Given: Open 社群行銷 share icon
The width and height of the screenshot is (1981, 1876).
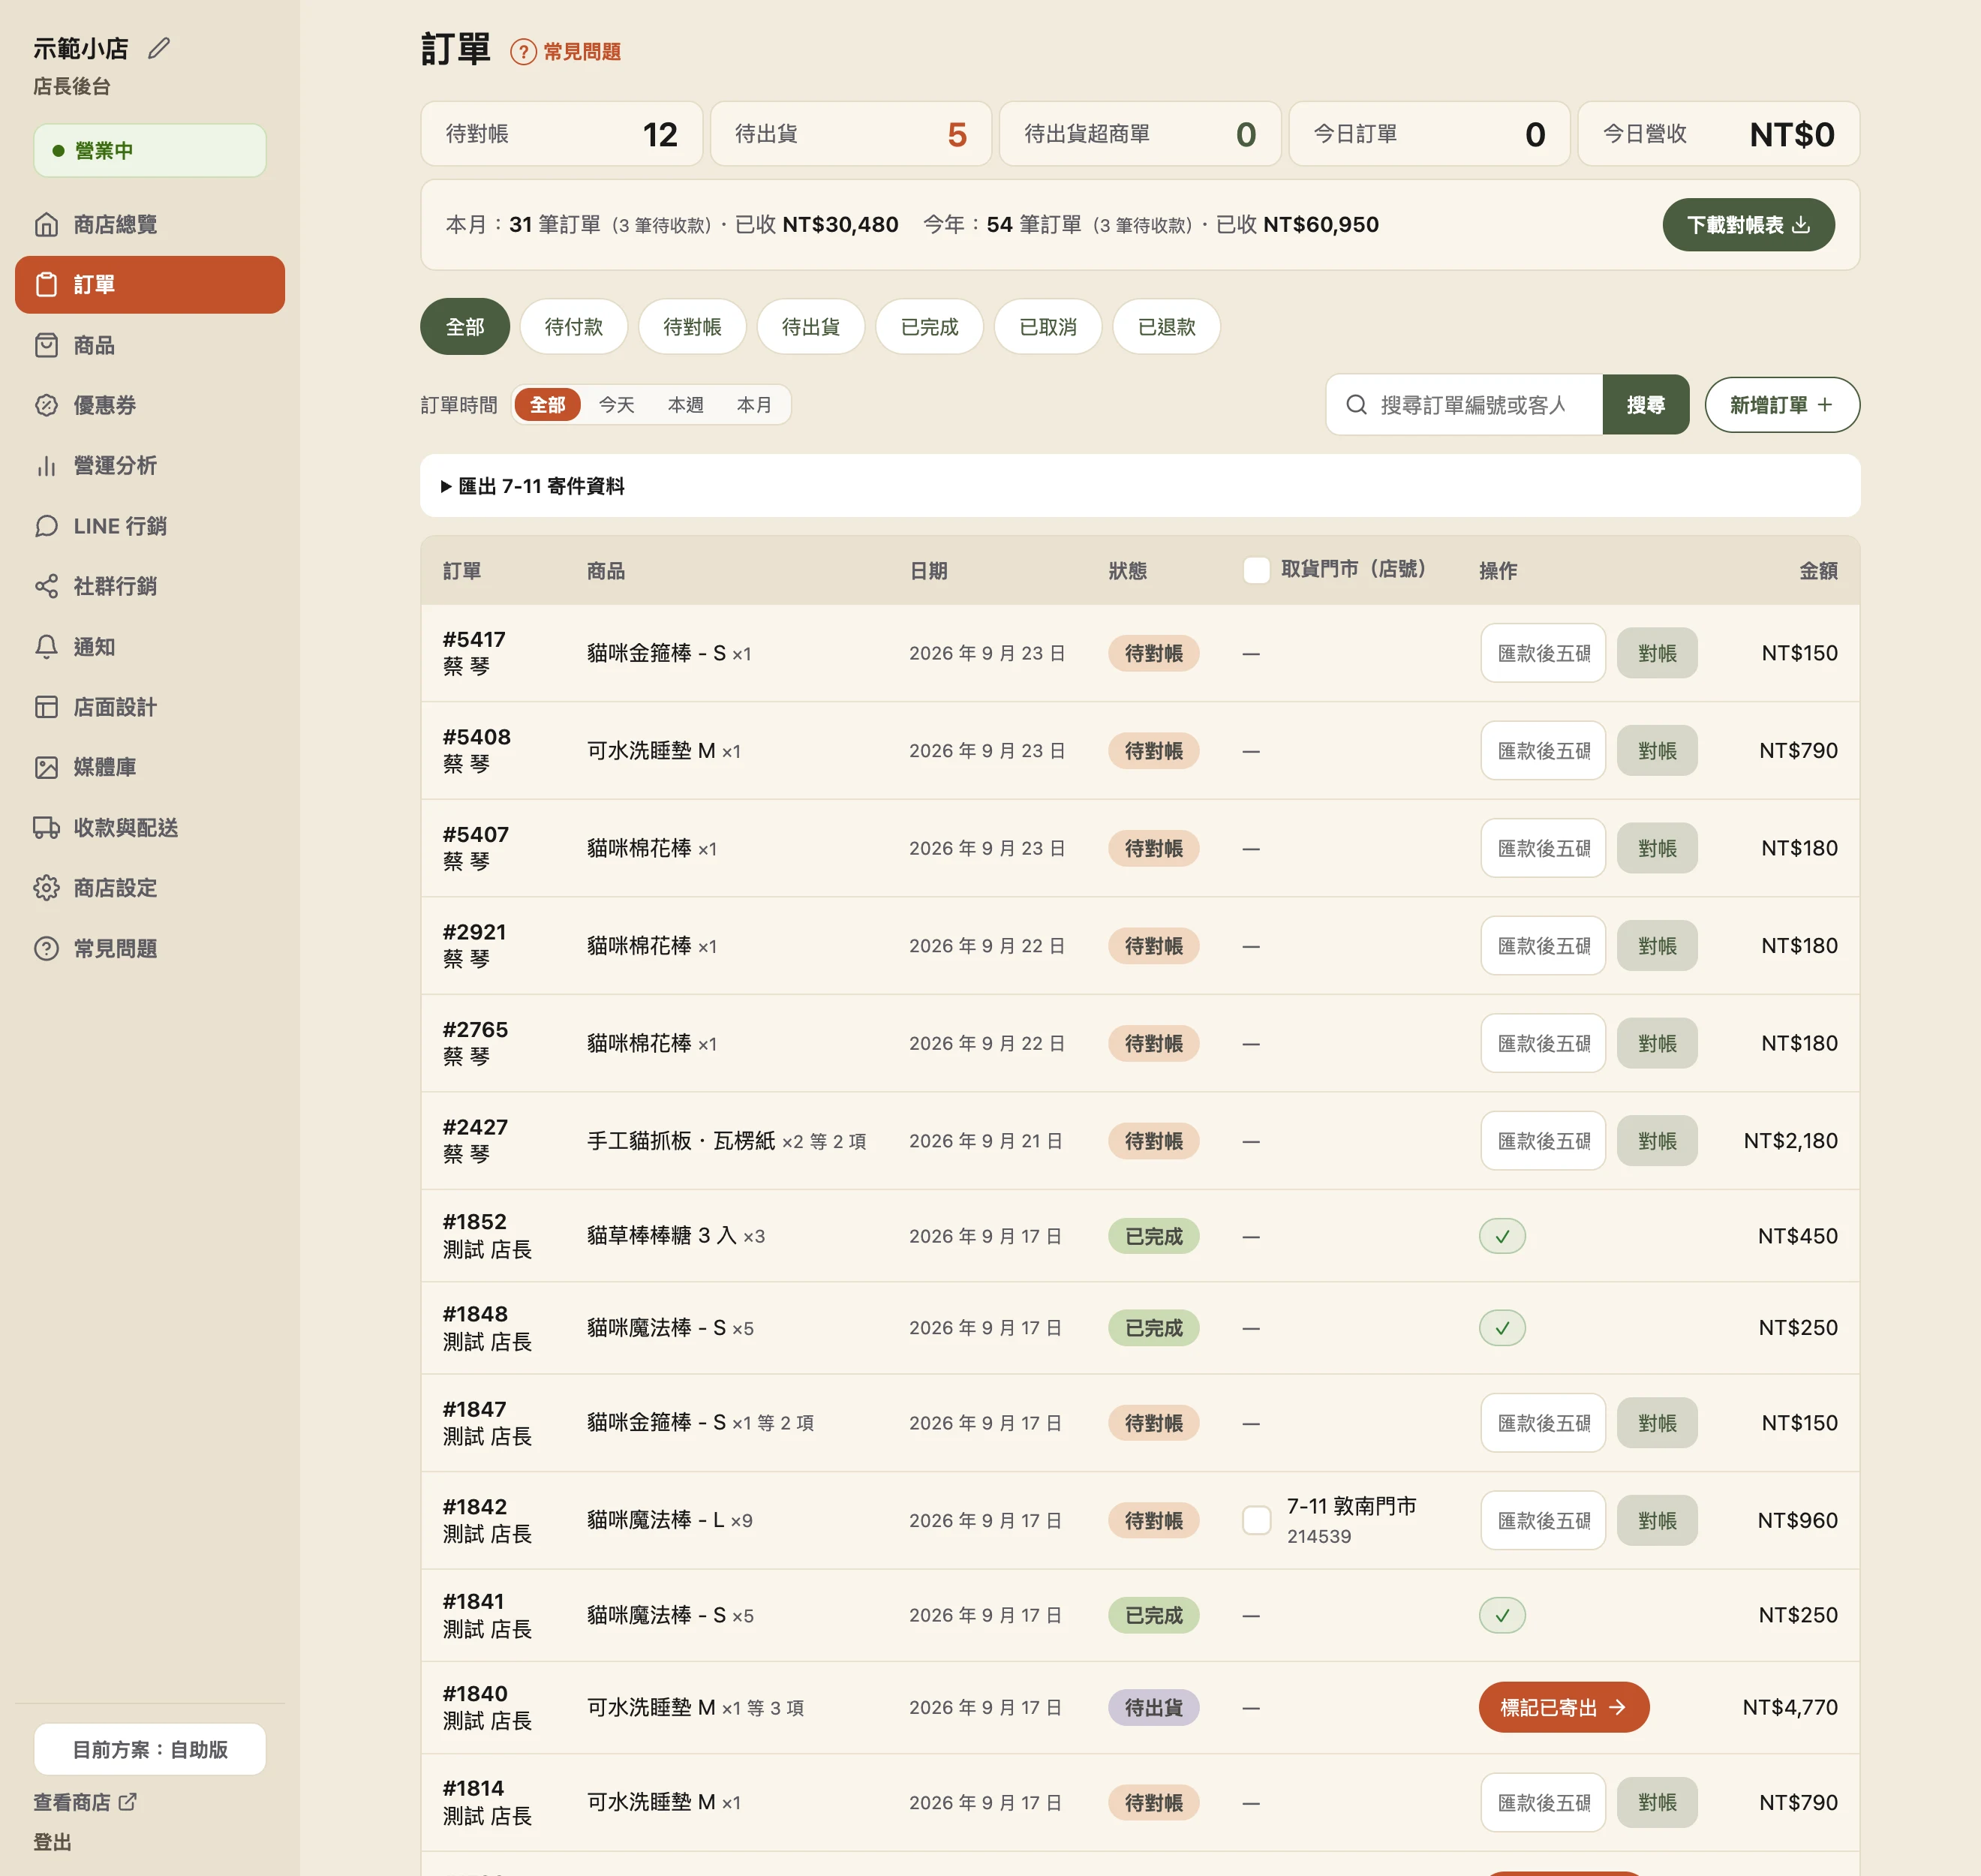Looking at the screenshot, I should click(x=46, y=586).
